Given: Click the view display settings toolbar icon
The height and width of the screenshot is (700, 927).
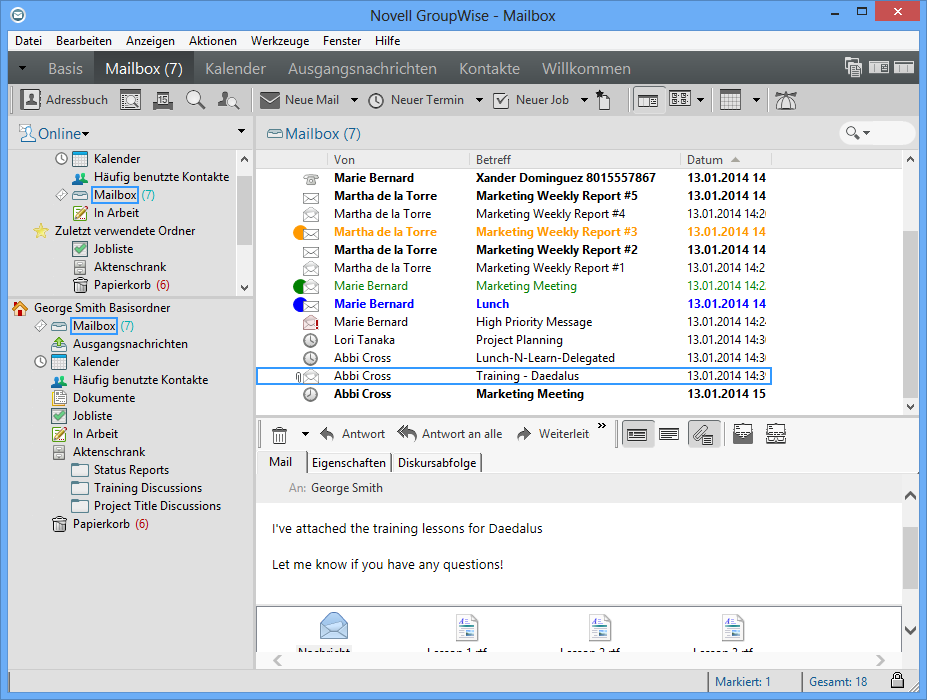Looking at the screenshot, I should tap(680, 99).
